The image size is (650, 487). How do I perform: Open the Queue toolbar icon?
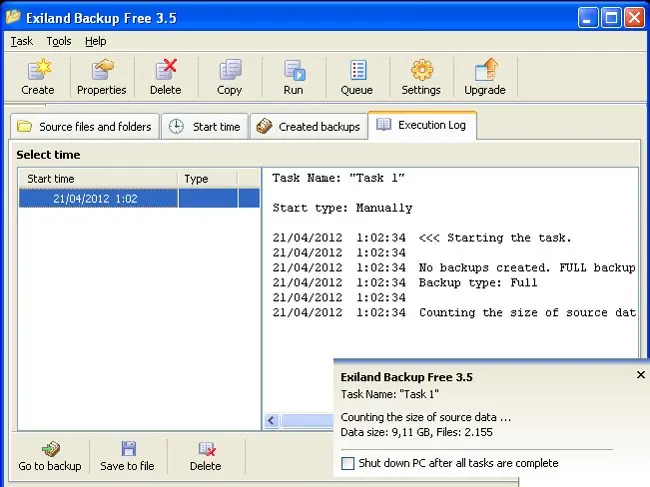coord(357,77)
